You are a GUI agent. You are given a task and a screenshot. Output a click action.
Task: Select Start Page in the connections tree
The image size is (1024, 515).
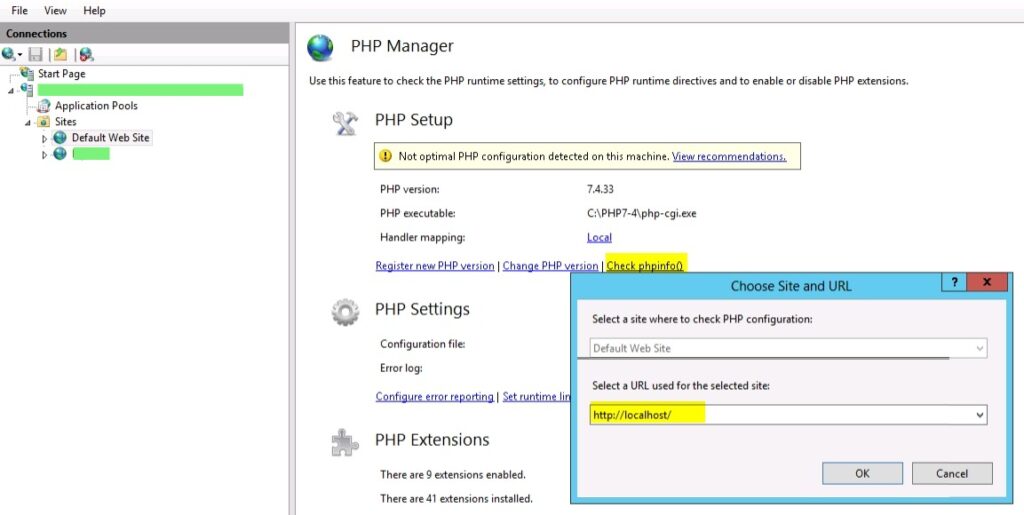click(x=61, y=74)
